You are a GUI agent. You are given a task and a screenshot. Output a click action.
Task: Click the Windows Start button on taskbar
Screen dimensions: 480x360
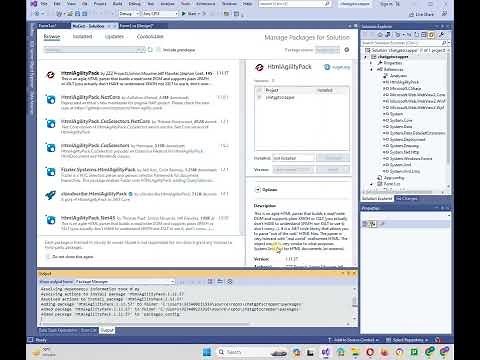tap(207, 352)
